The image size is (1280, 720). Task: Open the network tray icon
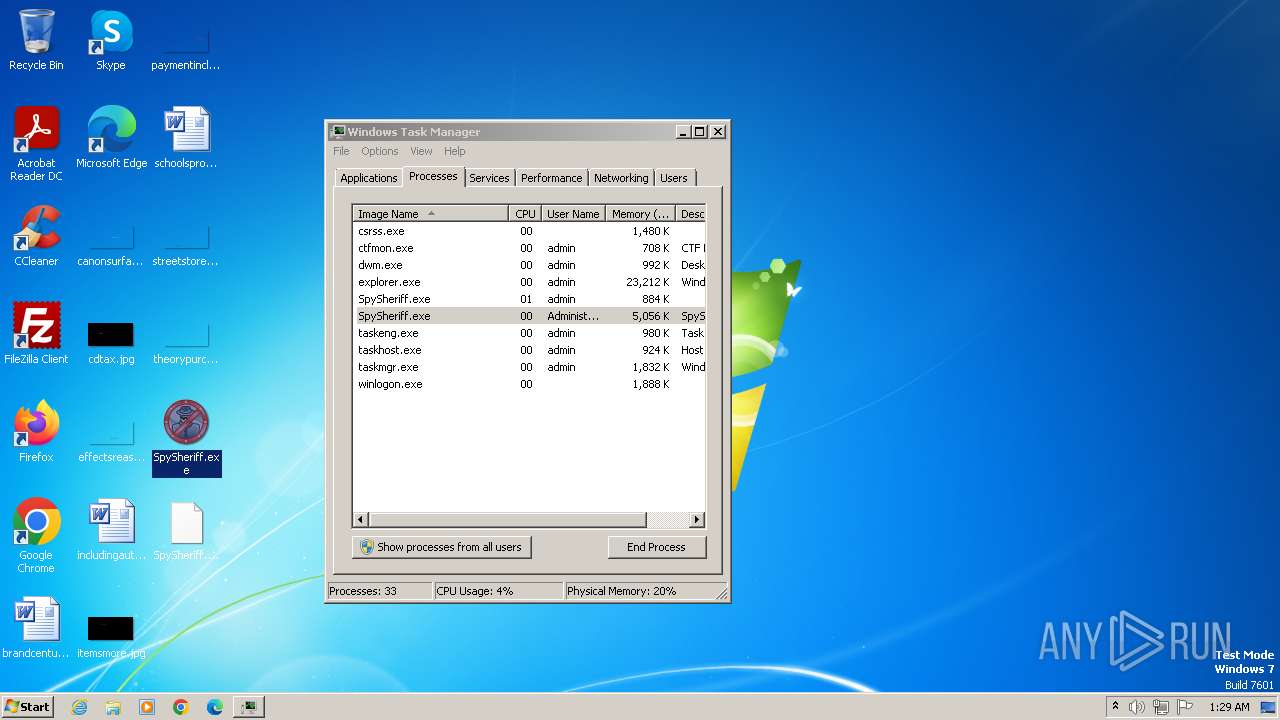1161,707
